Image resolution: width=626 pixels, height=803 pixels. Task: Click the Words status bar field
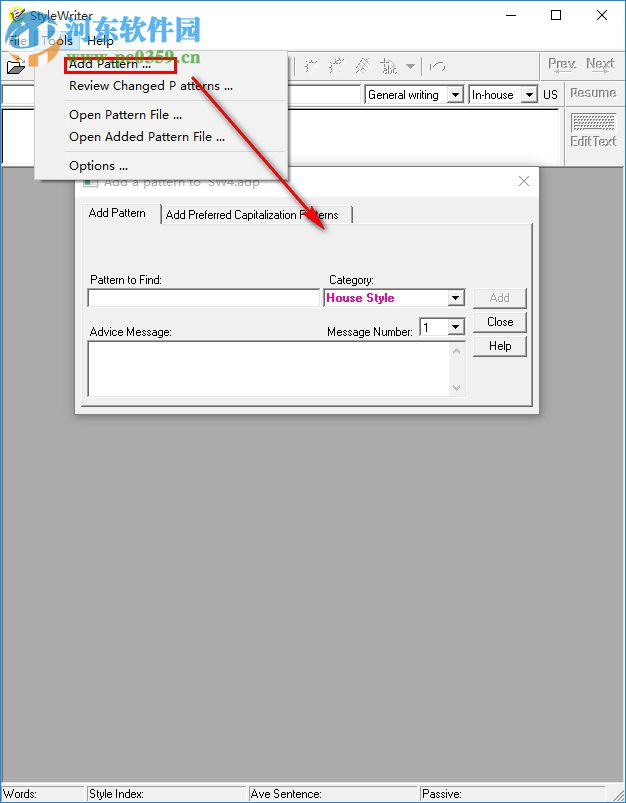pos(42,794)
